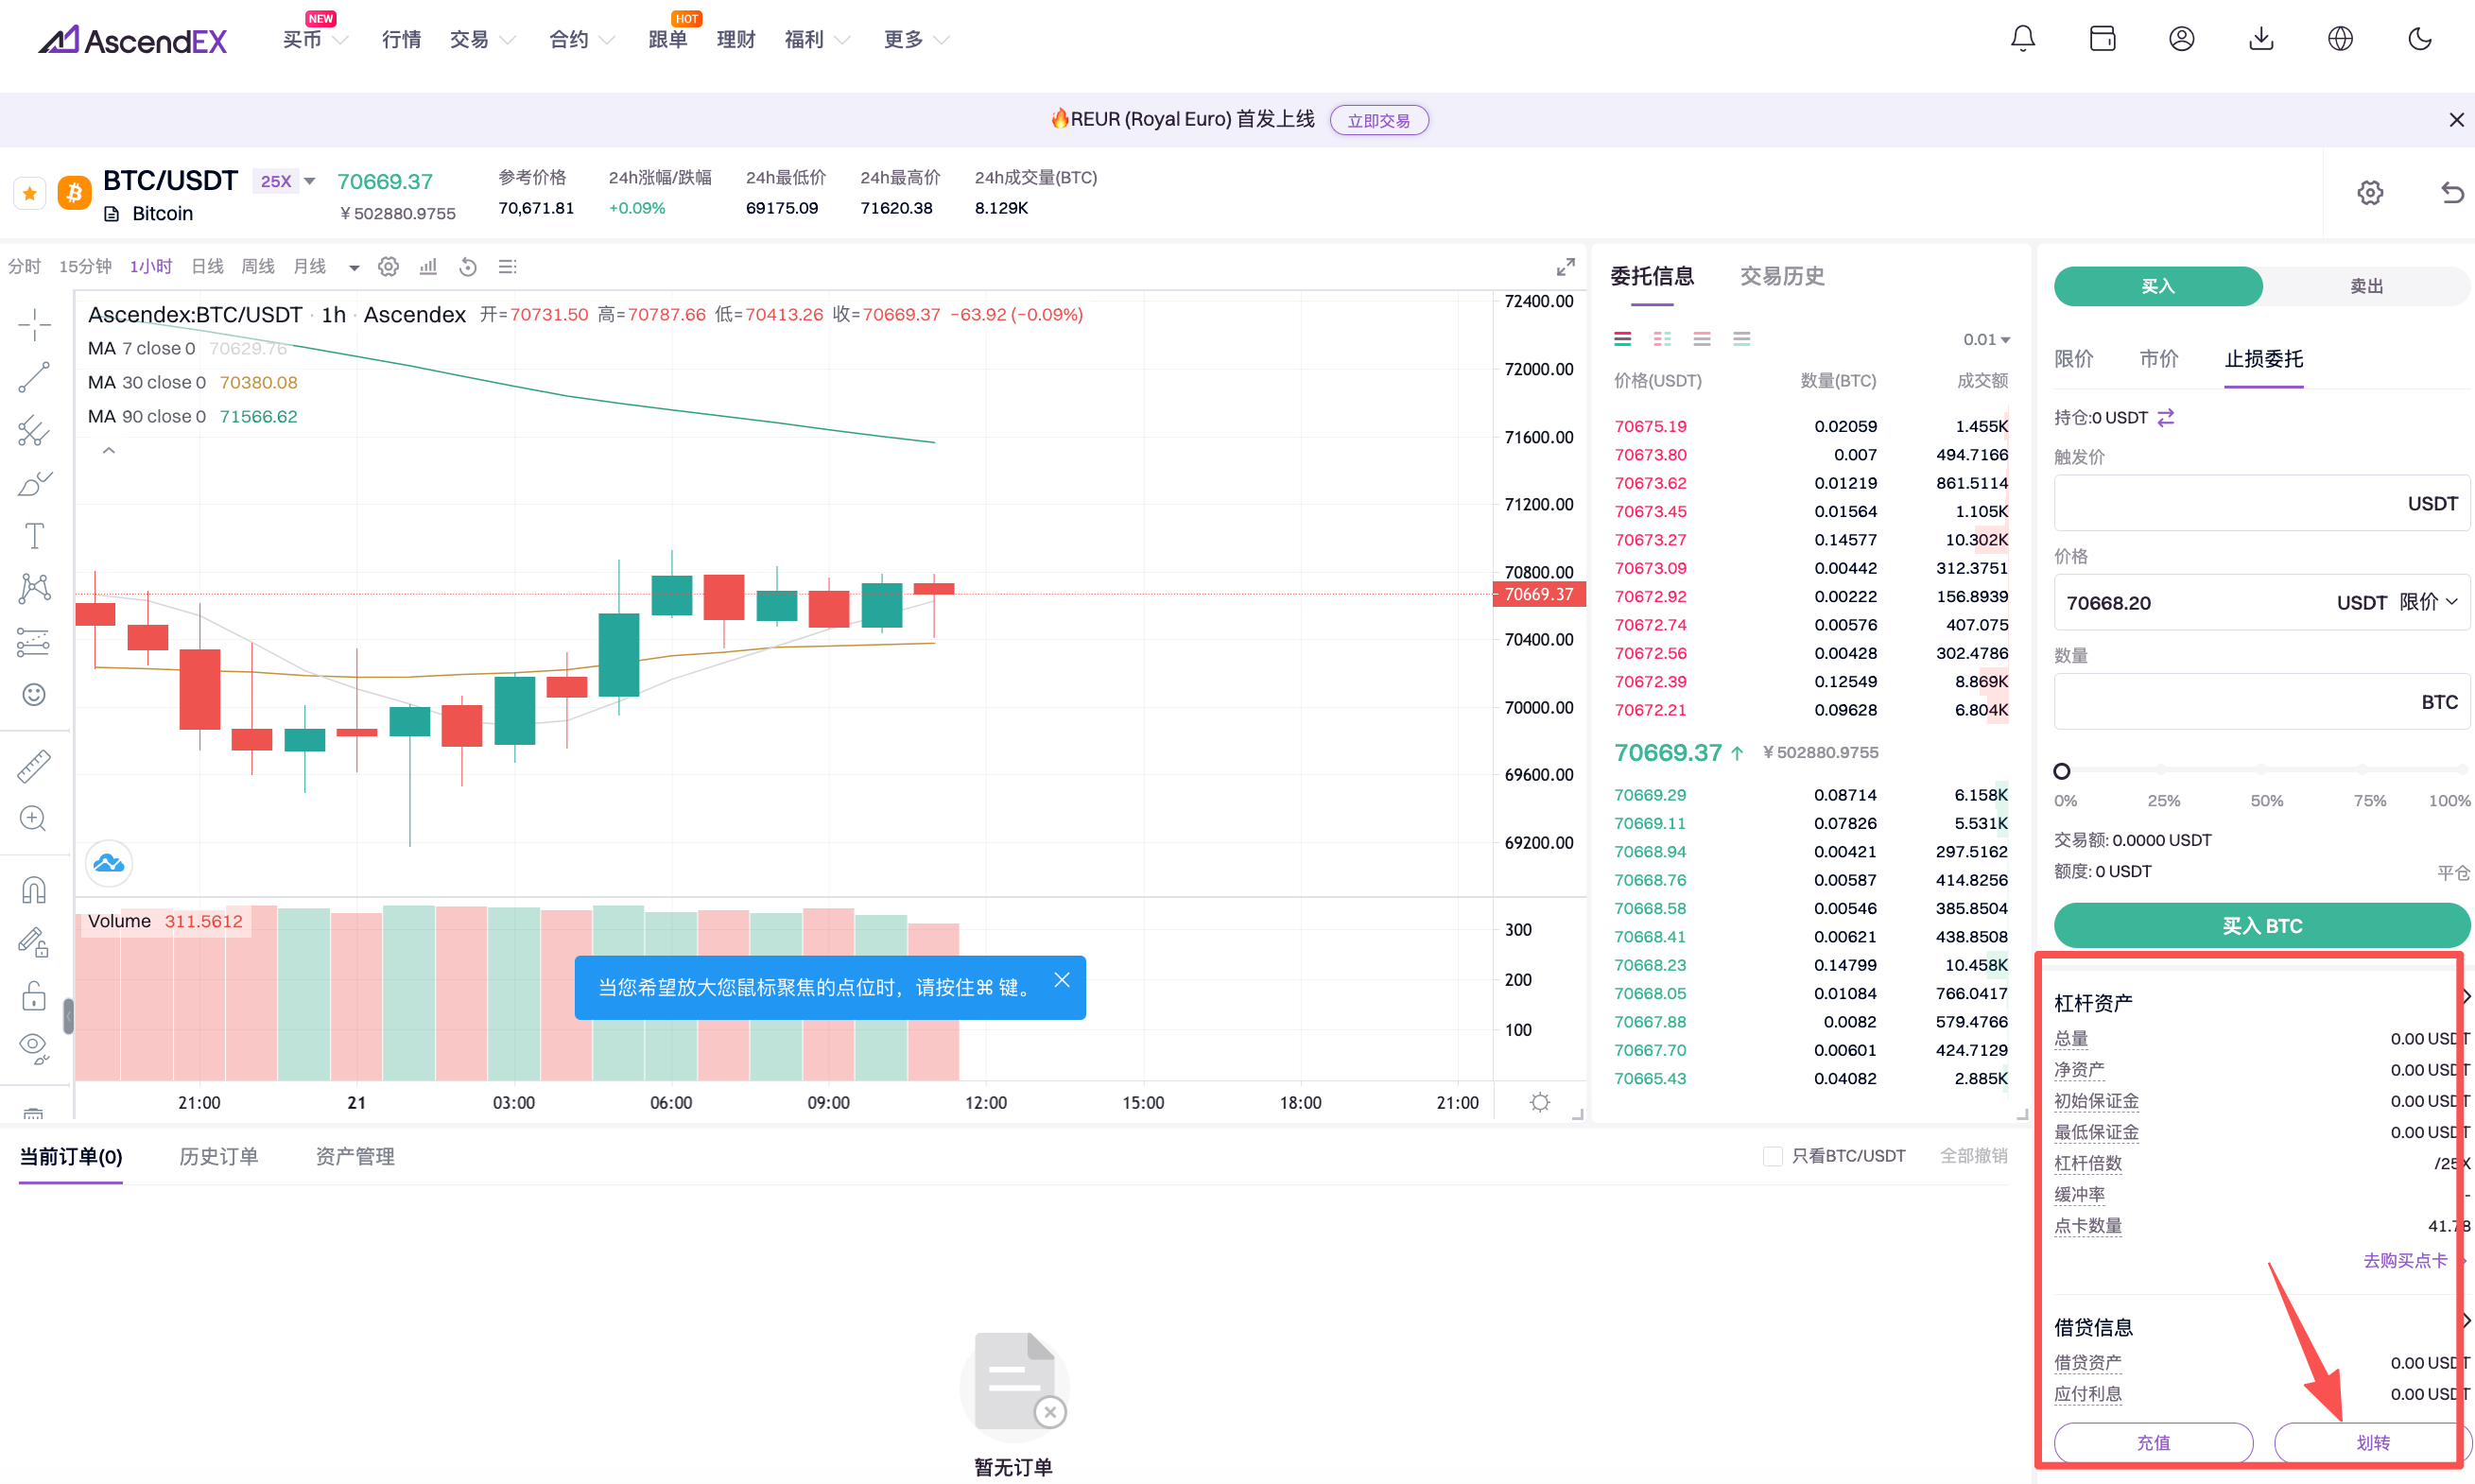
Task: Toggle dark mode moon icon
Action: tap(2418, 39)
